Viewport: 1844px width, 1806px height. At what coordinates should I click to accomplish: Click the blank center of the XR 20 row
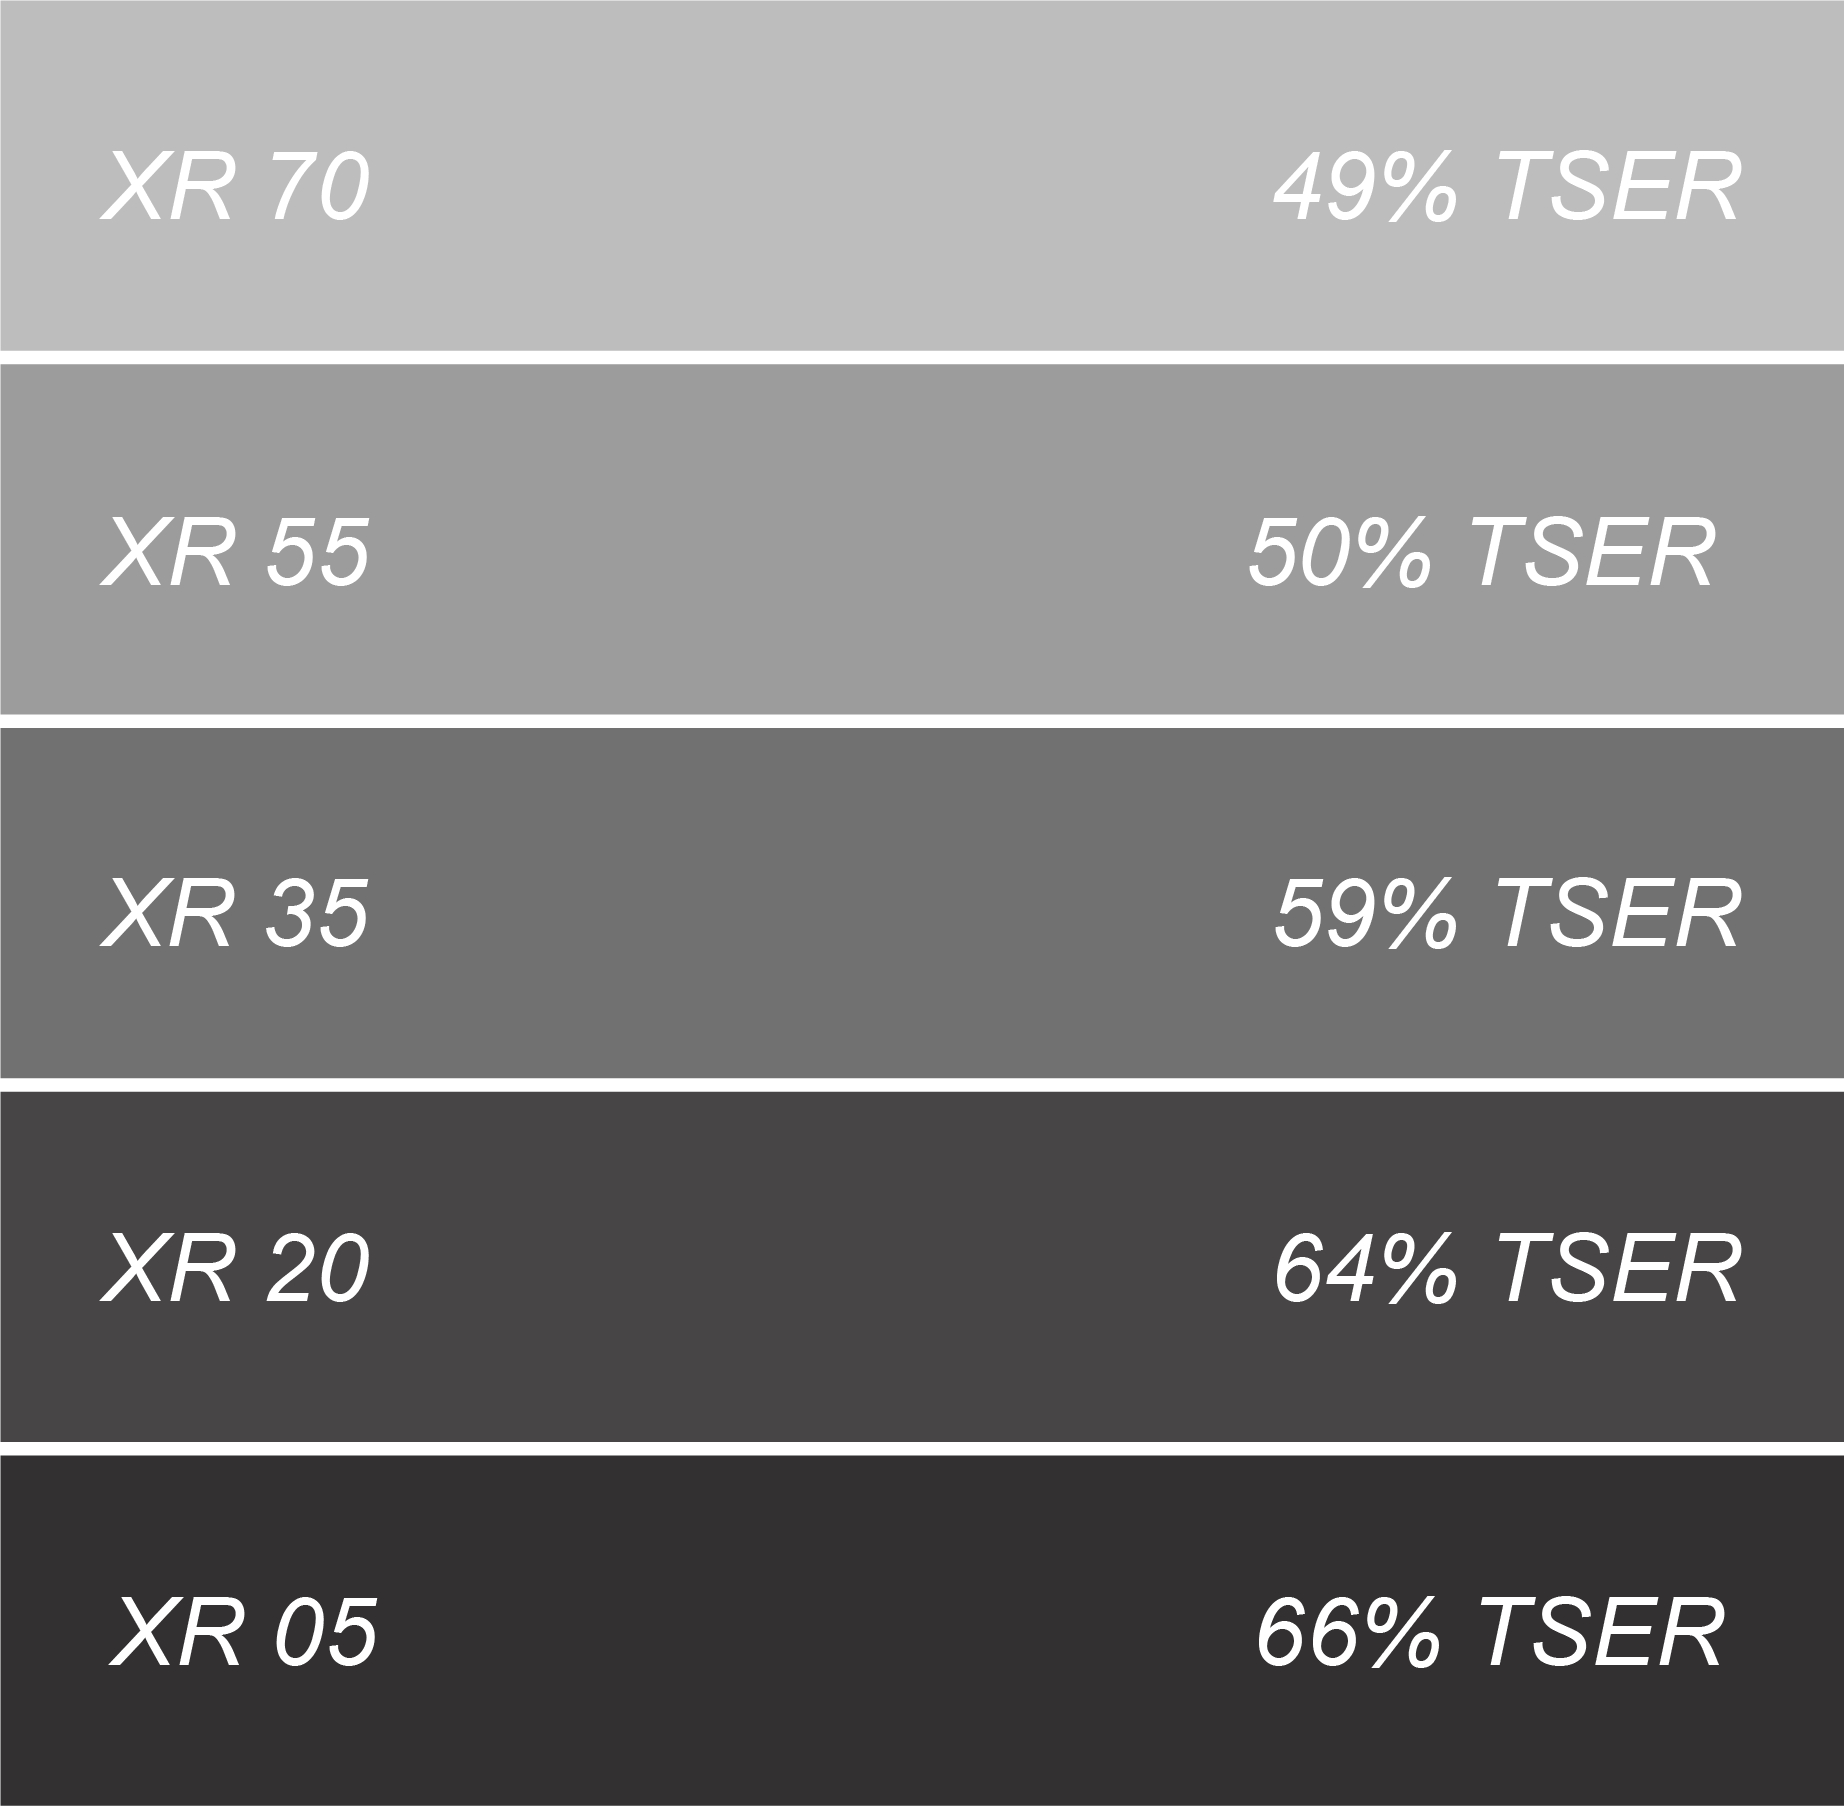click(x=820, y=1268)
